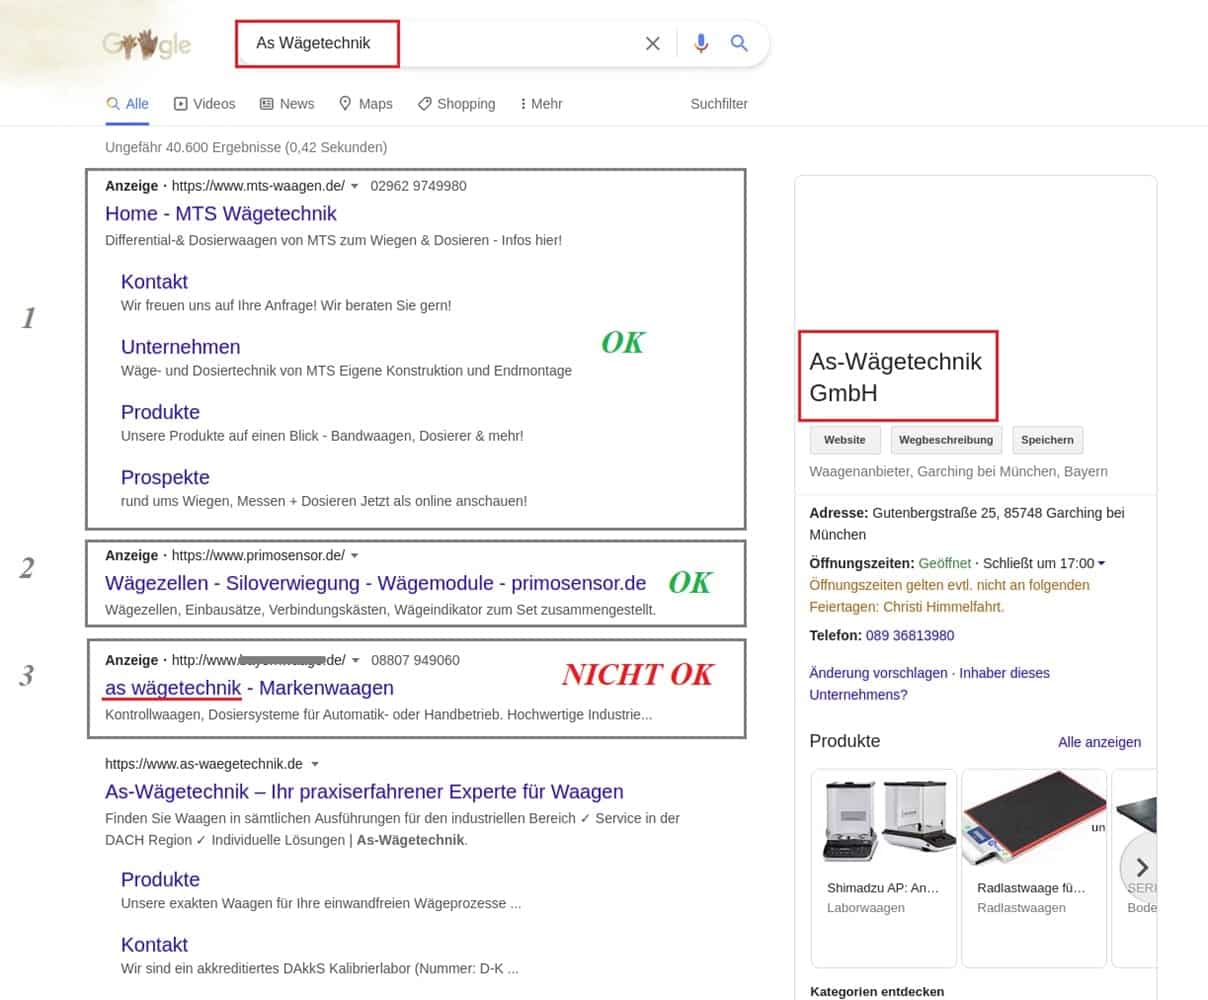Select the Alle results tab
Viewport: 1208px width, 1000px height.
[128, 104]
